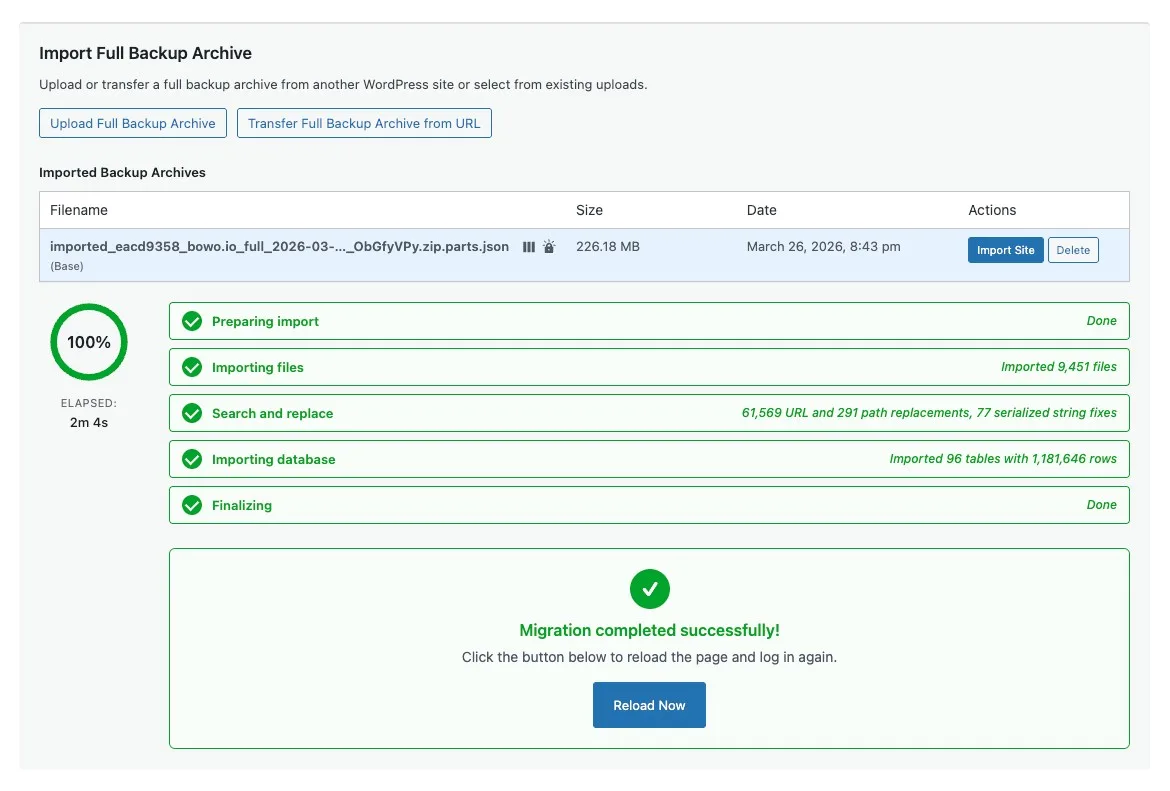Click the Importing database checkmark icon
The image size is (1170, 791).
(x=192, y=459)
